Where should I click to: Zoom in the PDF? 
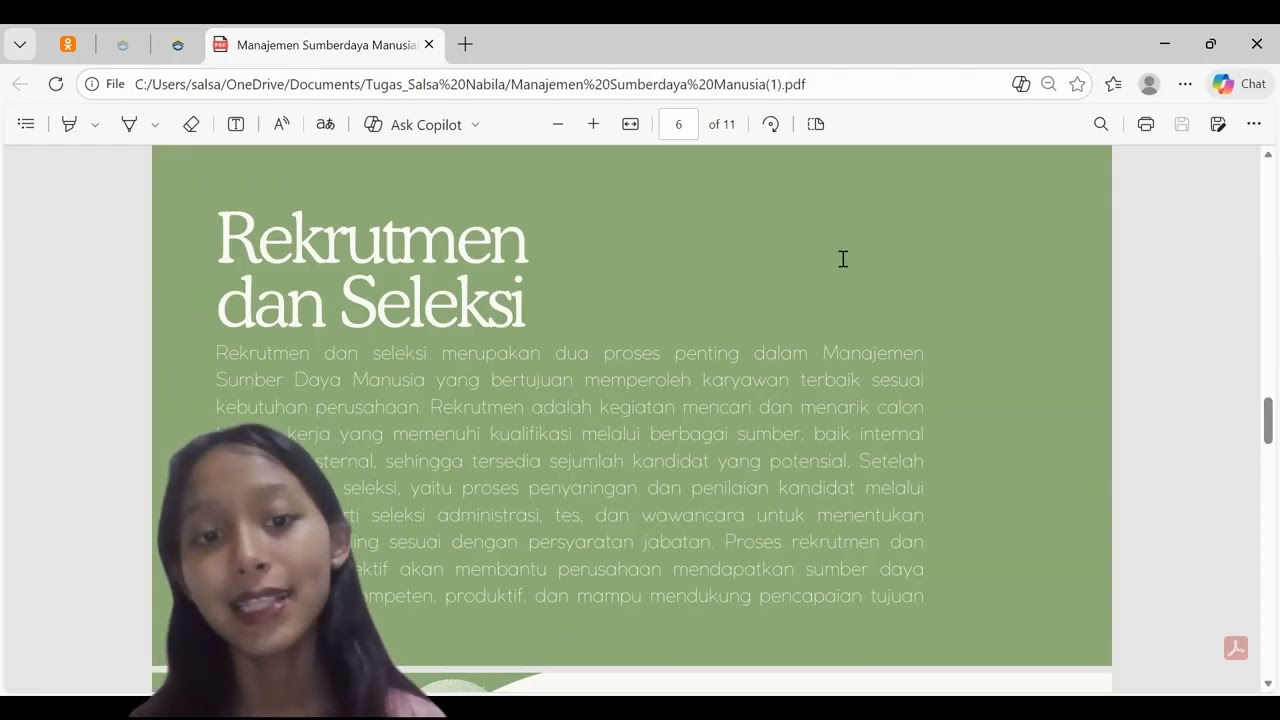coord(593,124)
